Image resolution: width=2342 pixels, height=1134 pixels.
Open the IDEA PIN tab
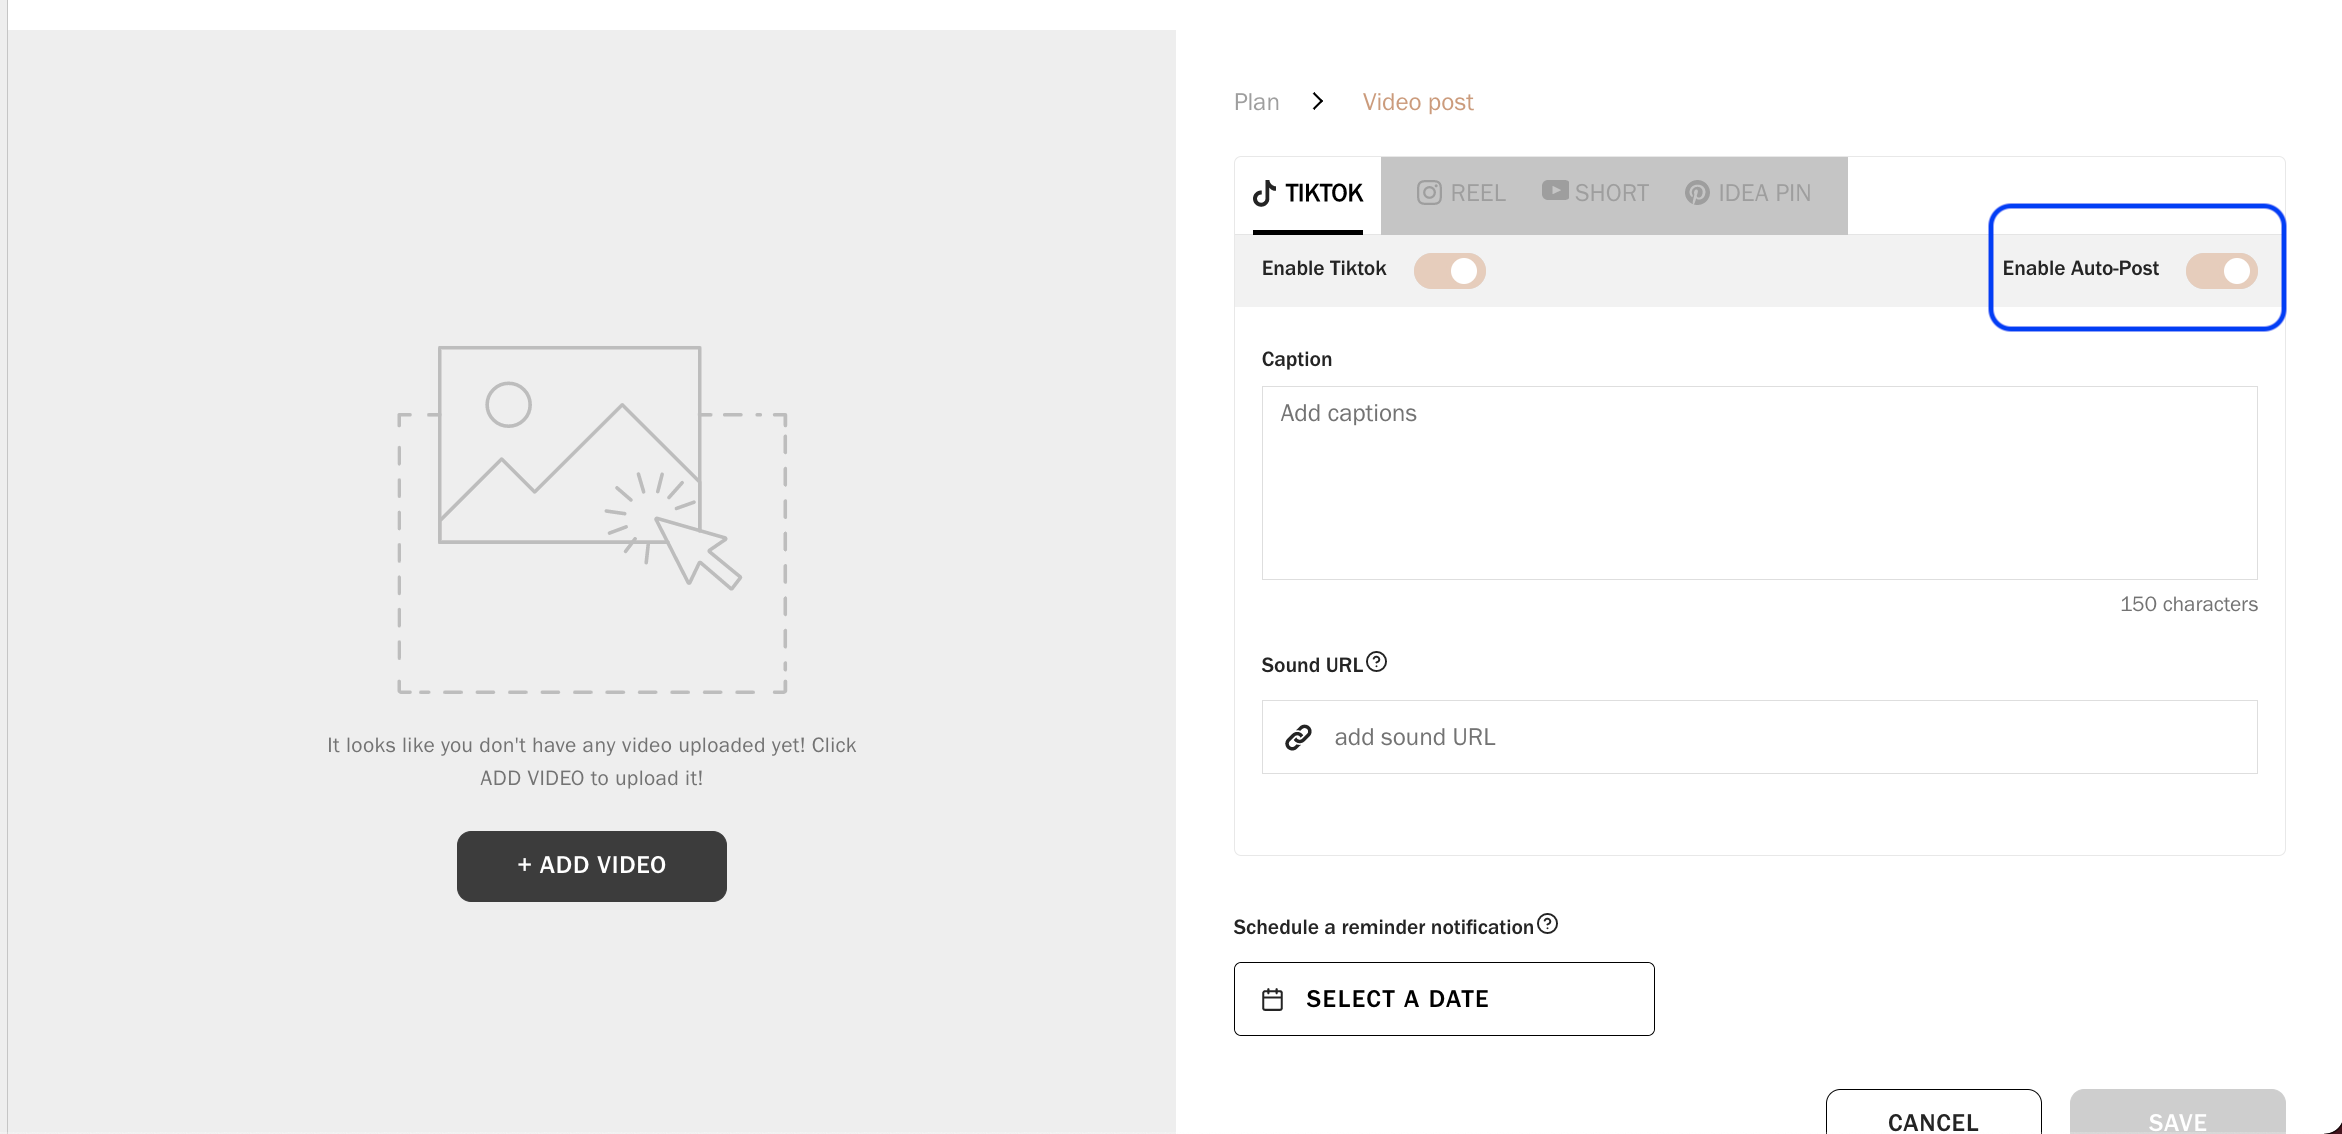pyautogui.click(x=1748, y=193)
